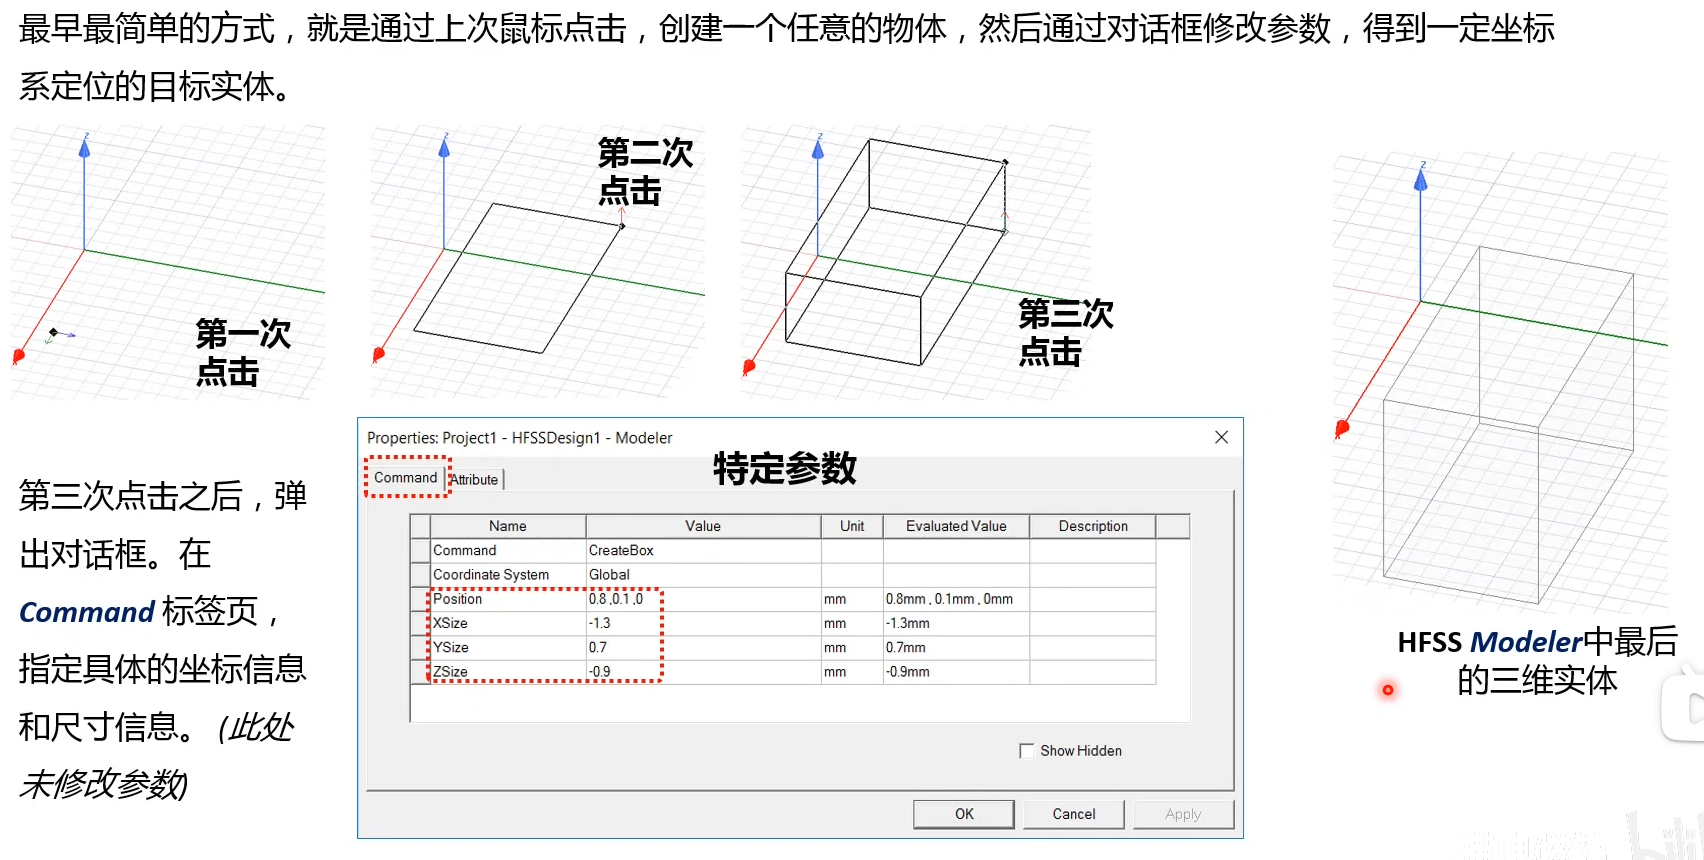Click the Value column header

(702, 526)
